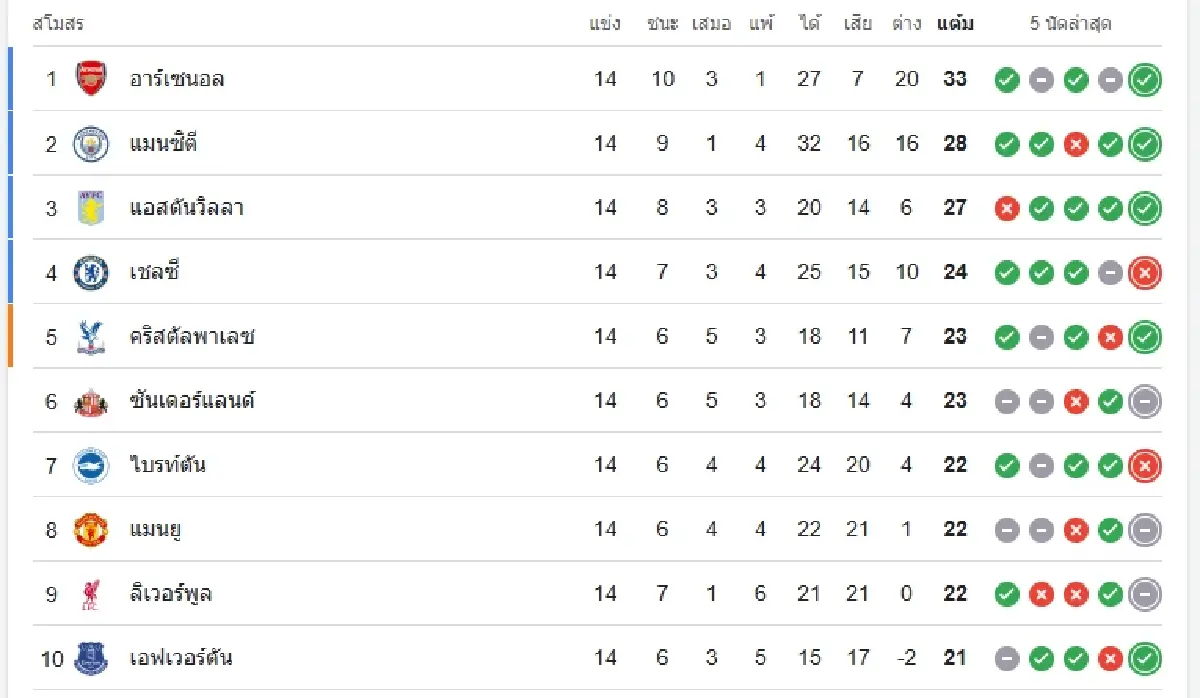Click the 5 นัดล่าสุด column header
Screen dimensions: 1200x698
[1070, 24]
